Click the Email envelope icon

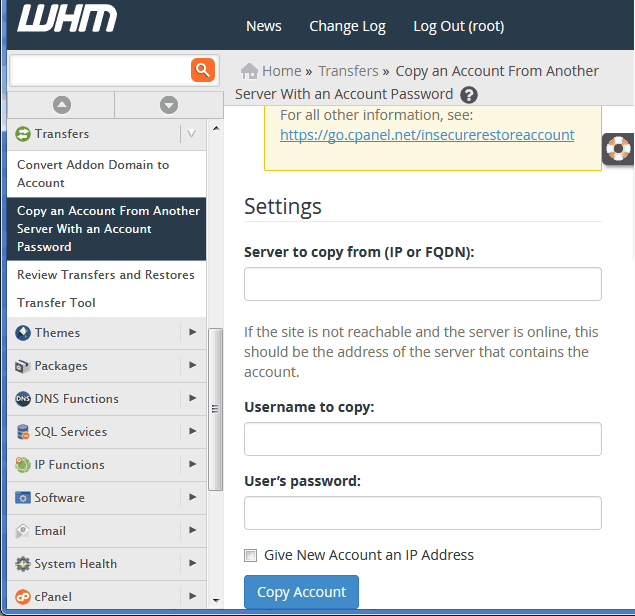[x=23, y=531]
